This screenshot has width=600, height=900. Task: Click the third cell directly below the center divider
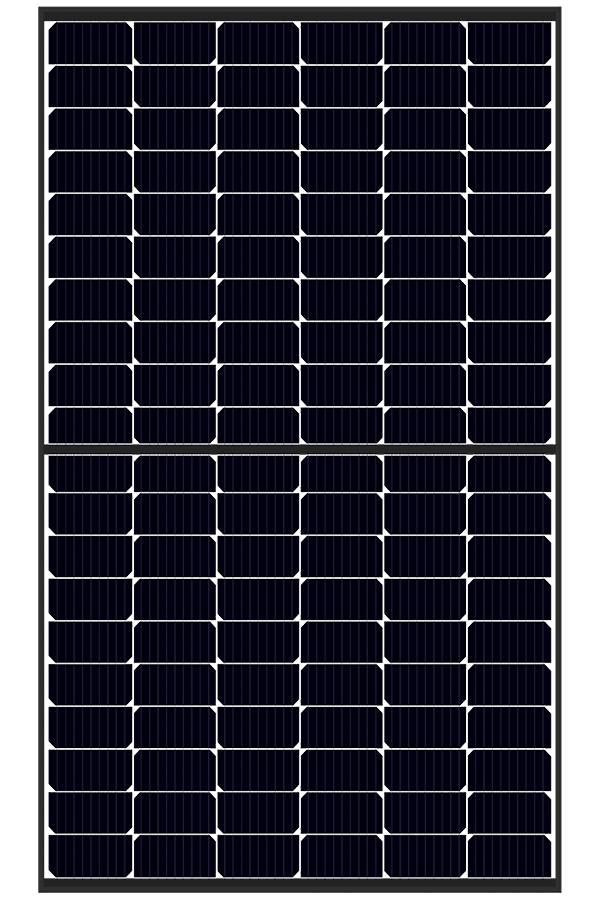pyautogui.click(x=258, y=474)
